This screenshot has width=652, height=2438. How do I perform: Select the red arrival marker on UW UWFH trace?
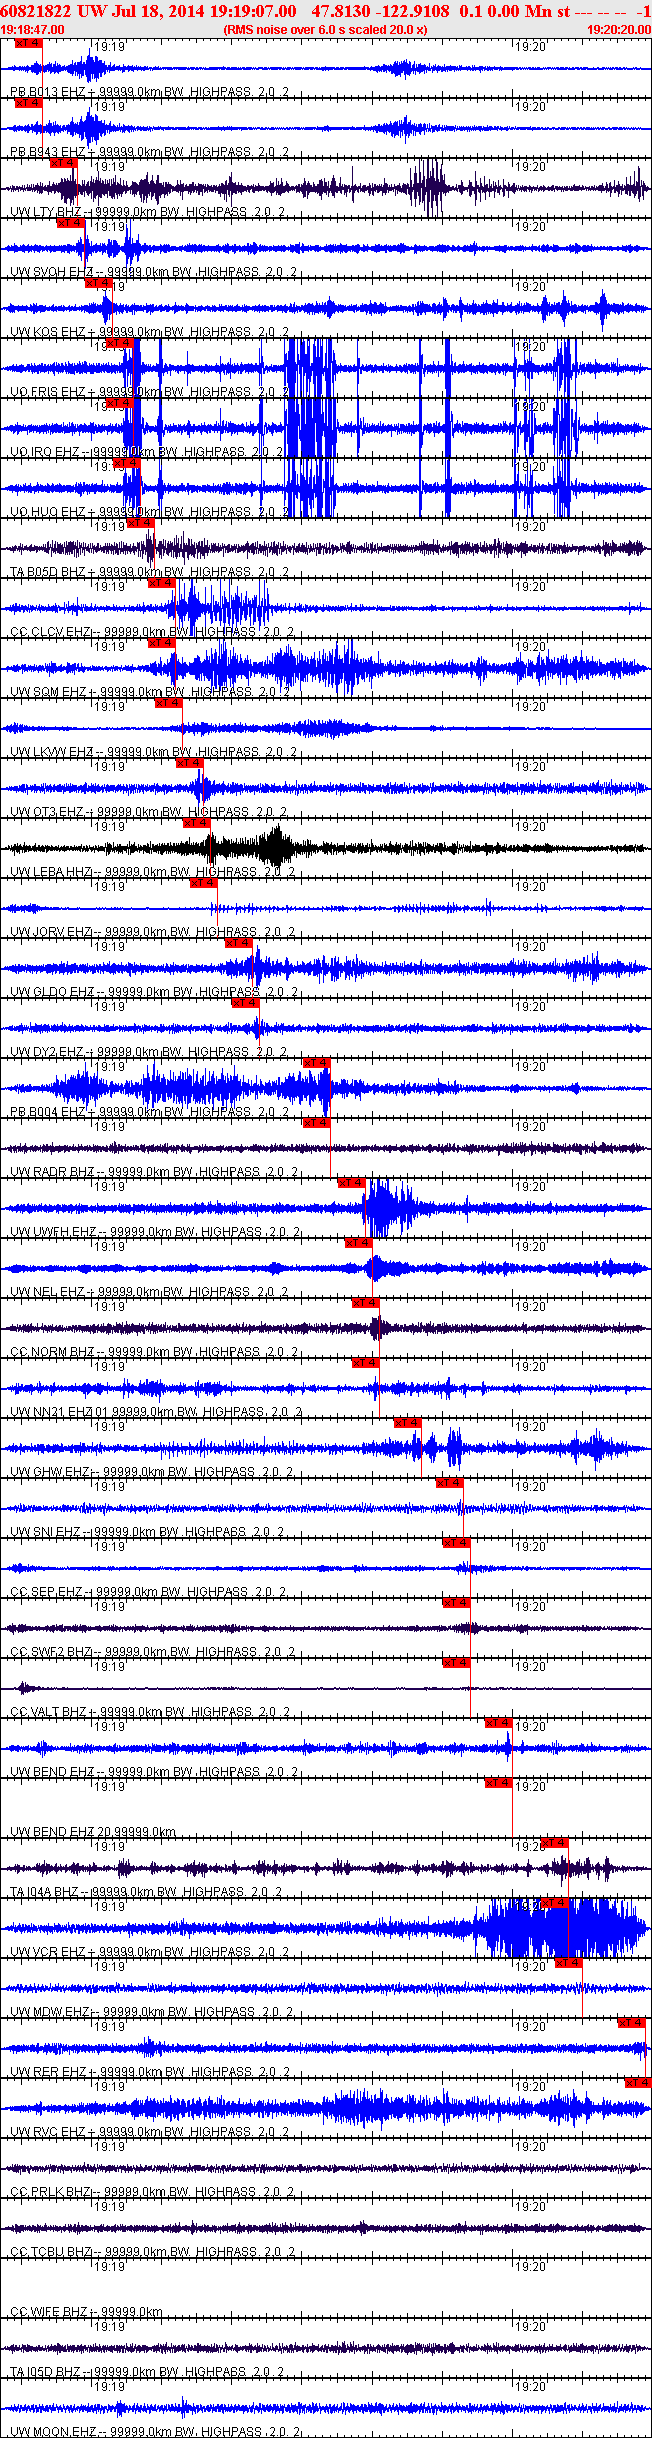[351, 1183]
